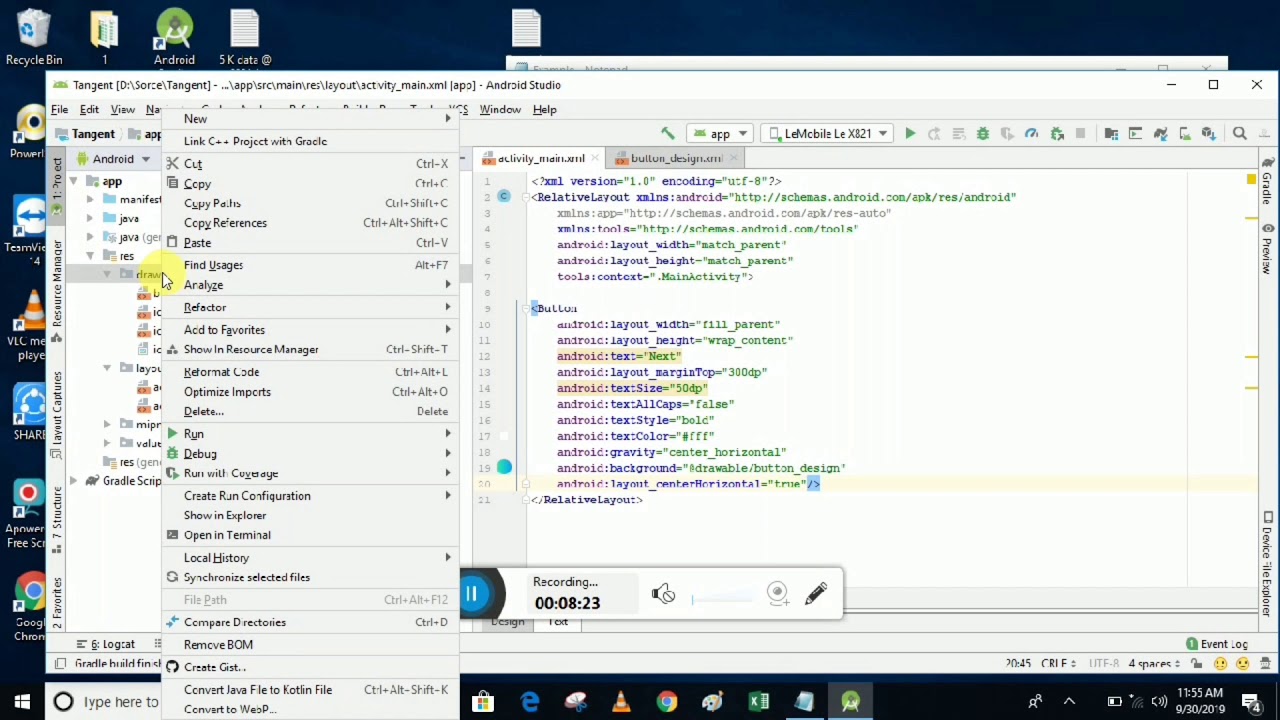1280x720 pixels.
Task: Choose Show In Resource Manager
Action: tap(310, 350)
